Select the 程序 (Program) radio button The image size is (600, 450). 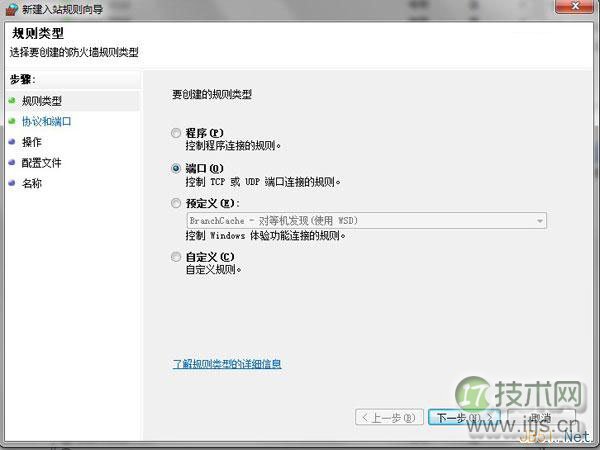177,132
